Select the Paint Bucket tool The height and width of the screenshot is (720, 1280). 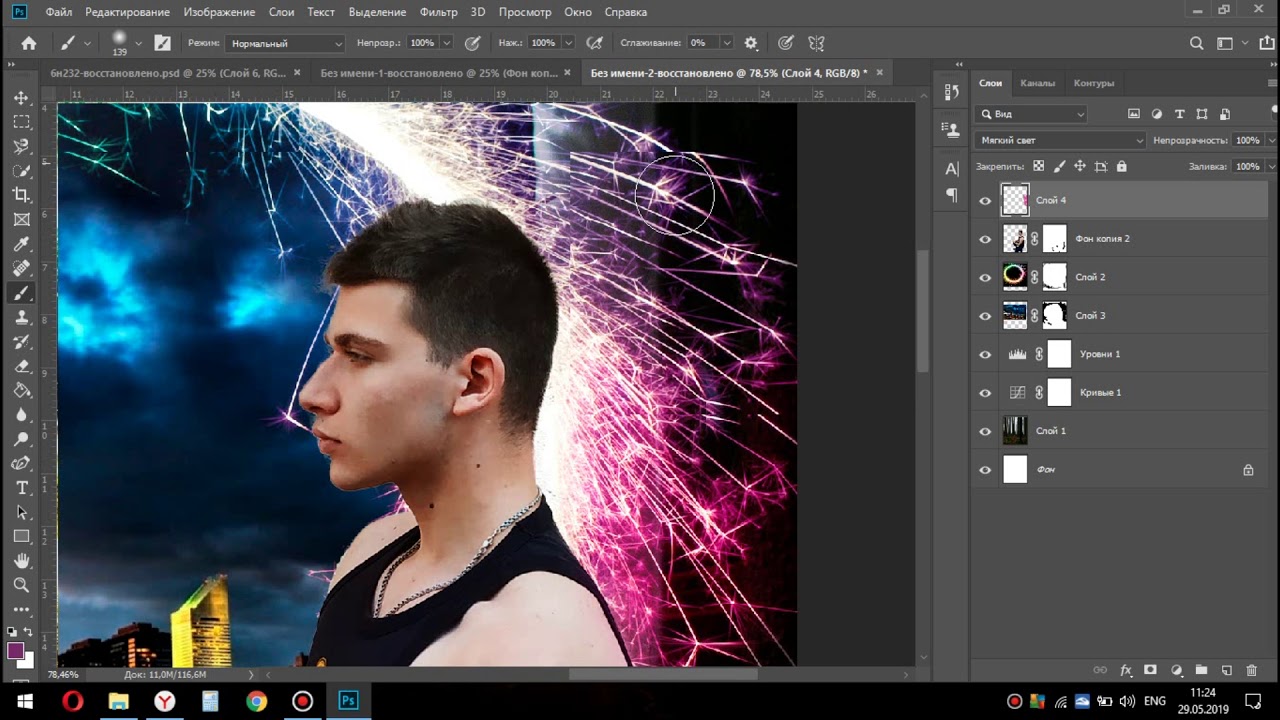[21, 390]
